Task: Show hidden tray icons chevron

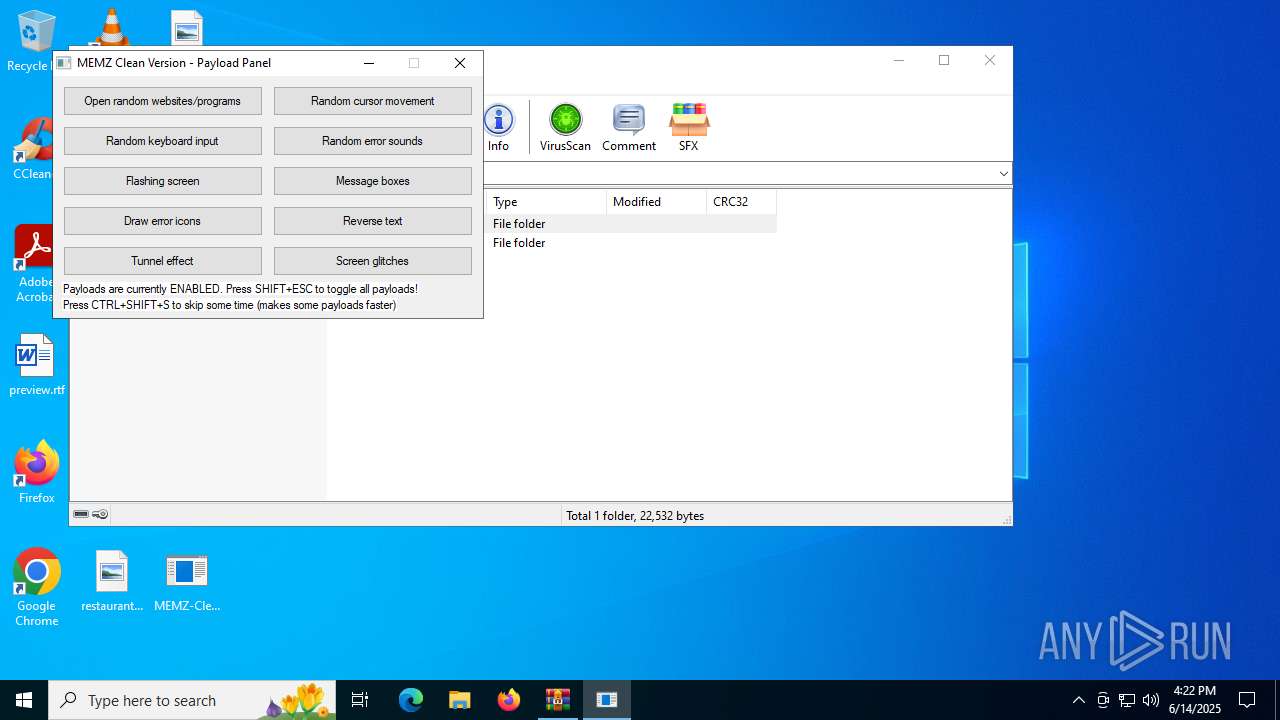Action: pyautogui.click(x=1078, y=700)
